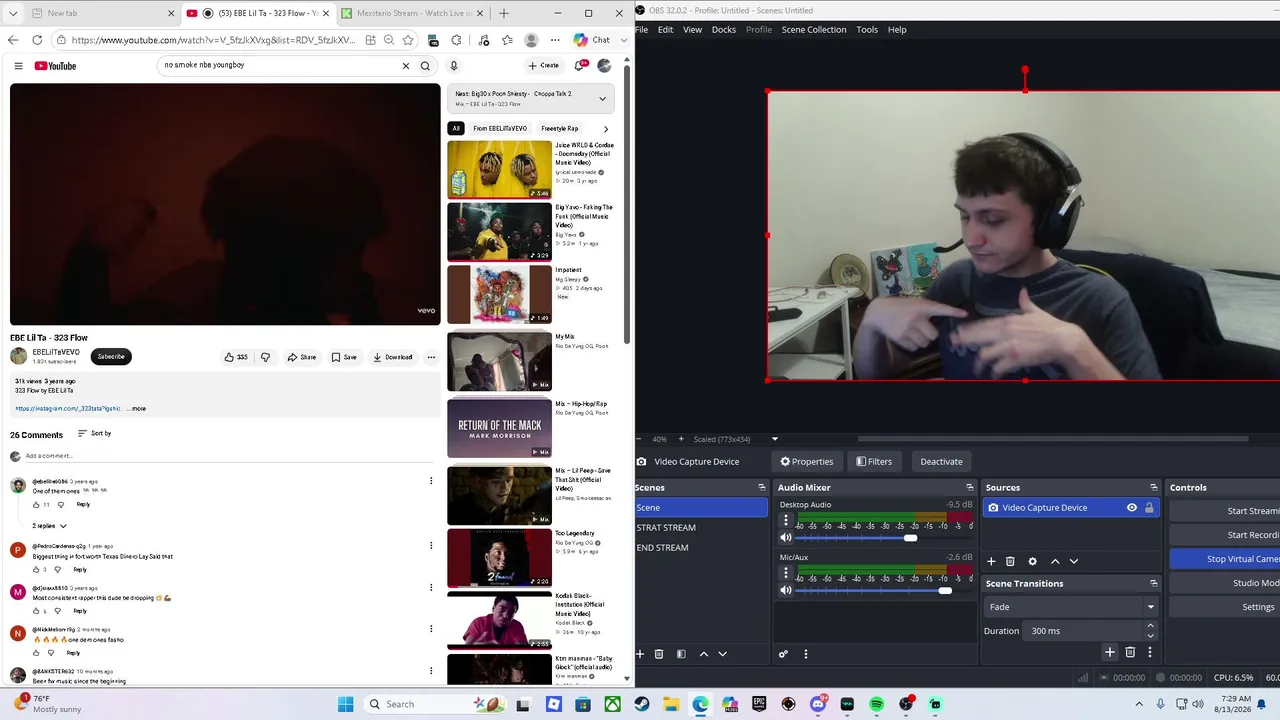The image size is (1280, 720).
Task: Open YouTube hamburger guide menu
Action: point(18,66)
